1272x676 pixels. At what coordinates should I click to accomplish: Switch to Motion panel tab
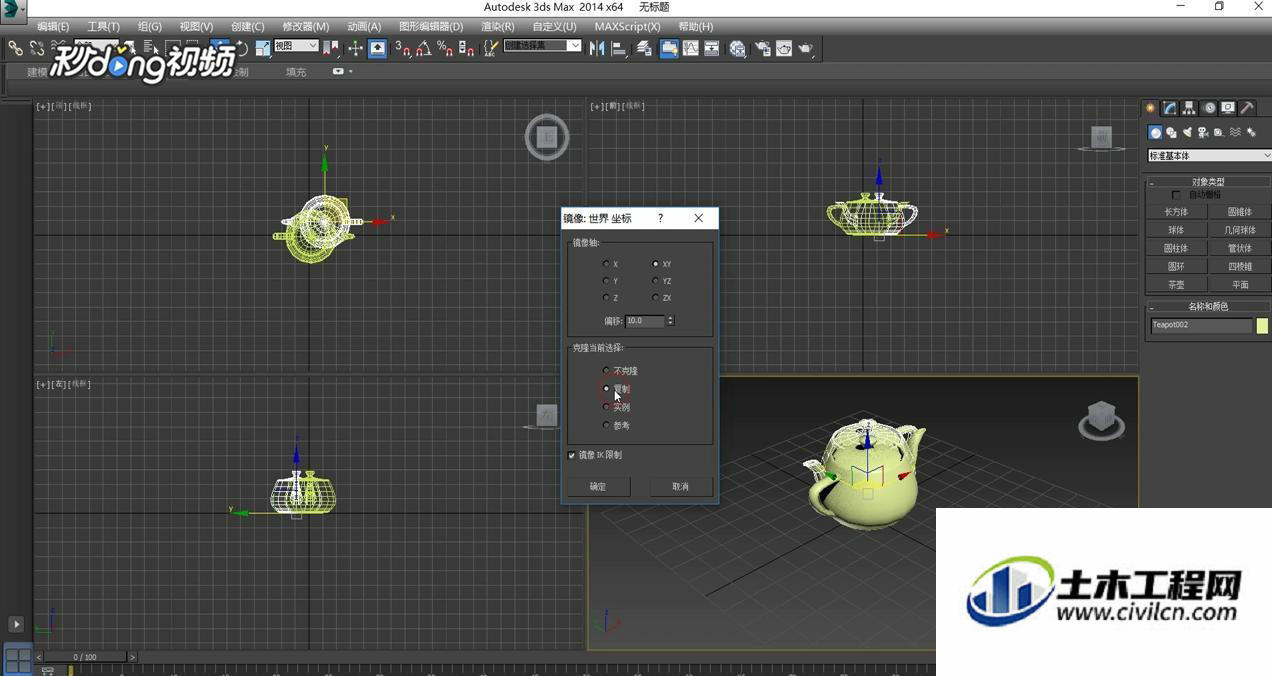click(x=1210, y=108)
